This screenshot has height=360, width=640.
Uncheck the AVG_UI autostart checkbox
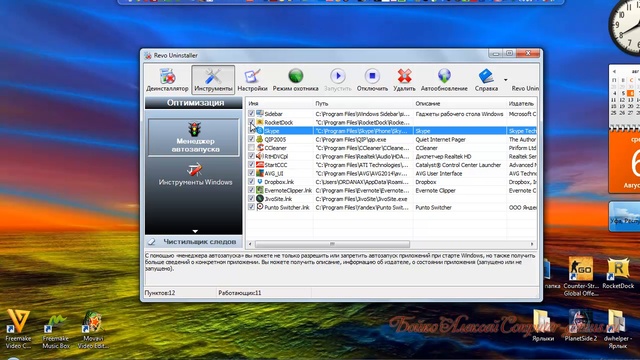[x=251, y=173]
